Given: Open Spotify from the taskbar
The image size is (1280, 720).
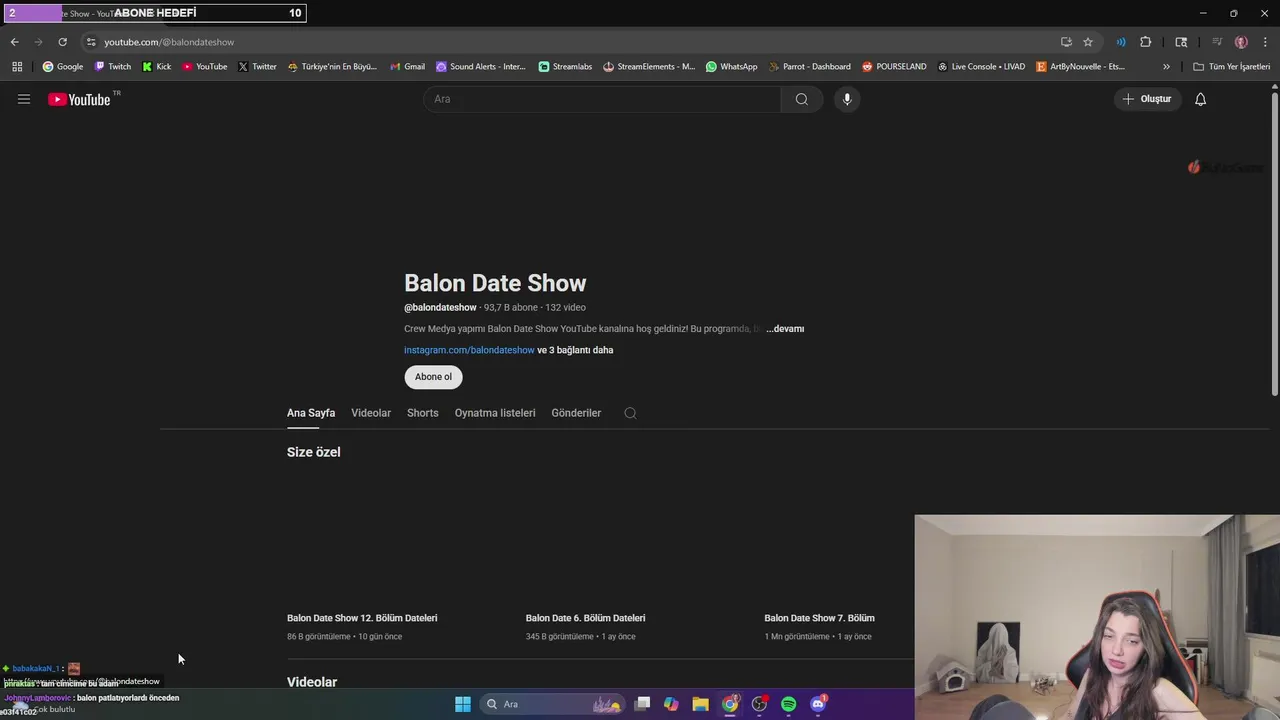Looking at the screenshot, I should (789, 704).
